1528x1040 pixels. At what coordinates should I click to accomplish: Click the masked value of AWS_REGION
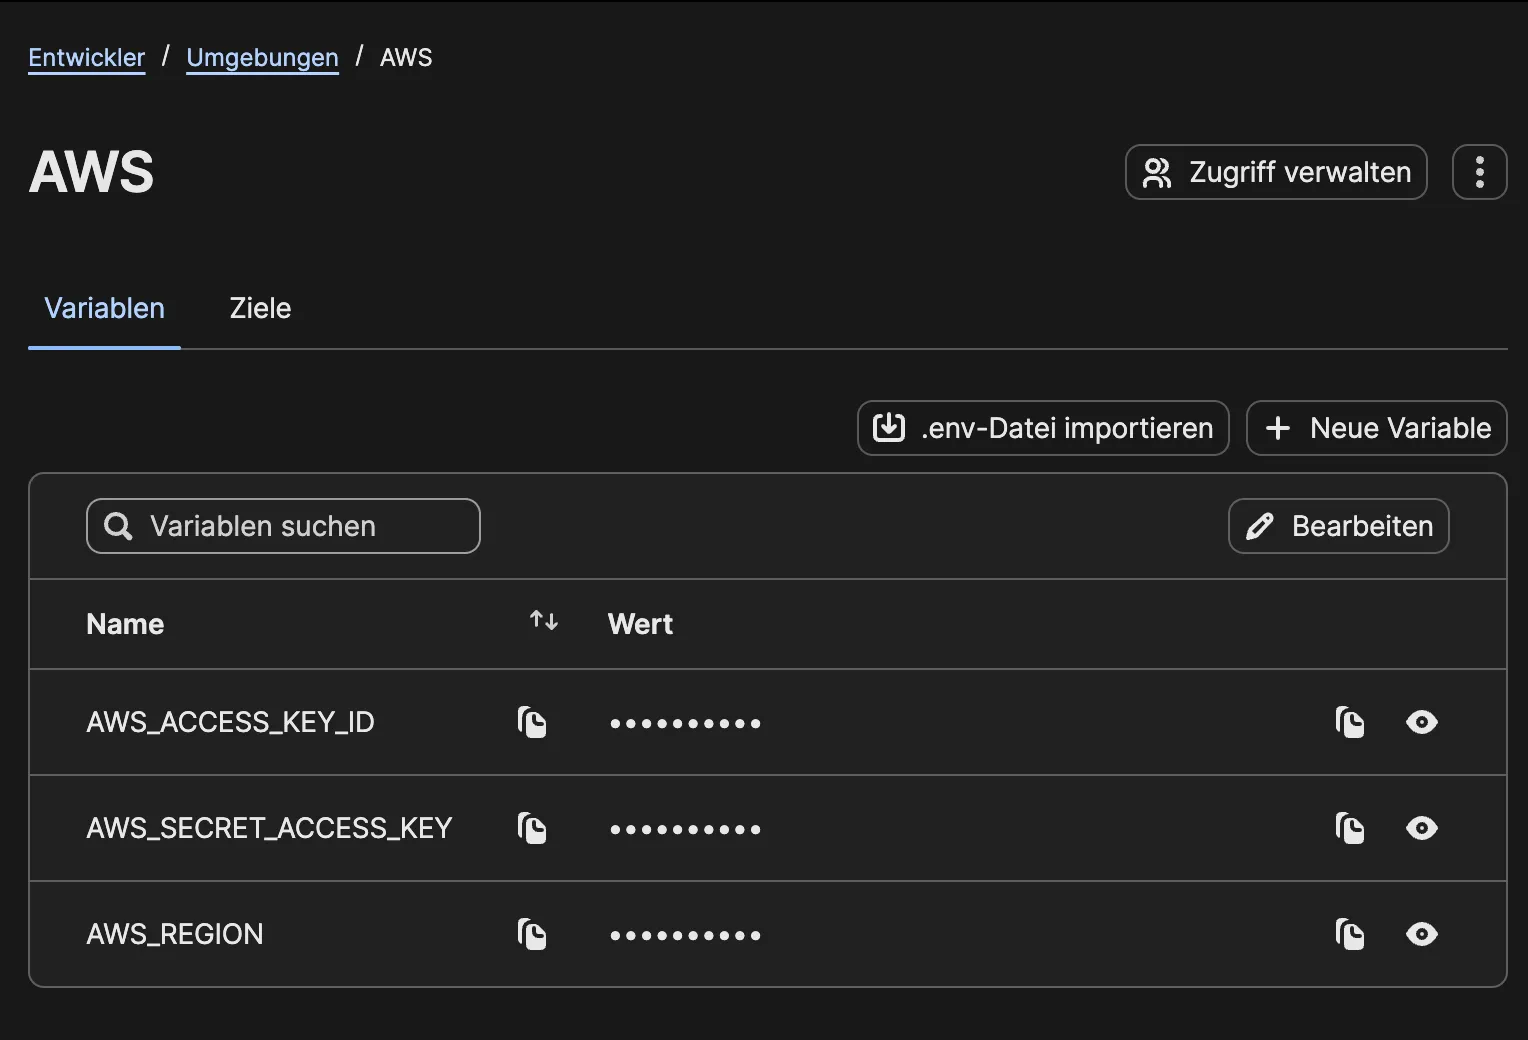tap(686, 935)
